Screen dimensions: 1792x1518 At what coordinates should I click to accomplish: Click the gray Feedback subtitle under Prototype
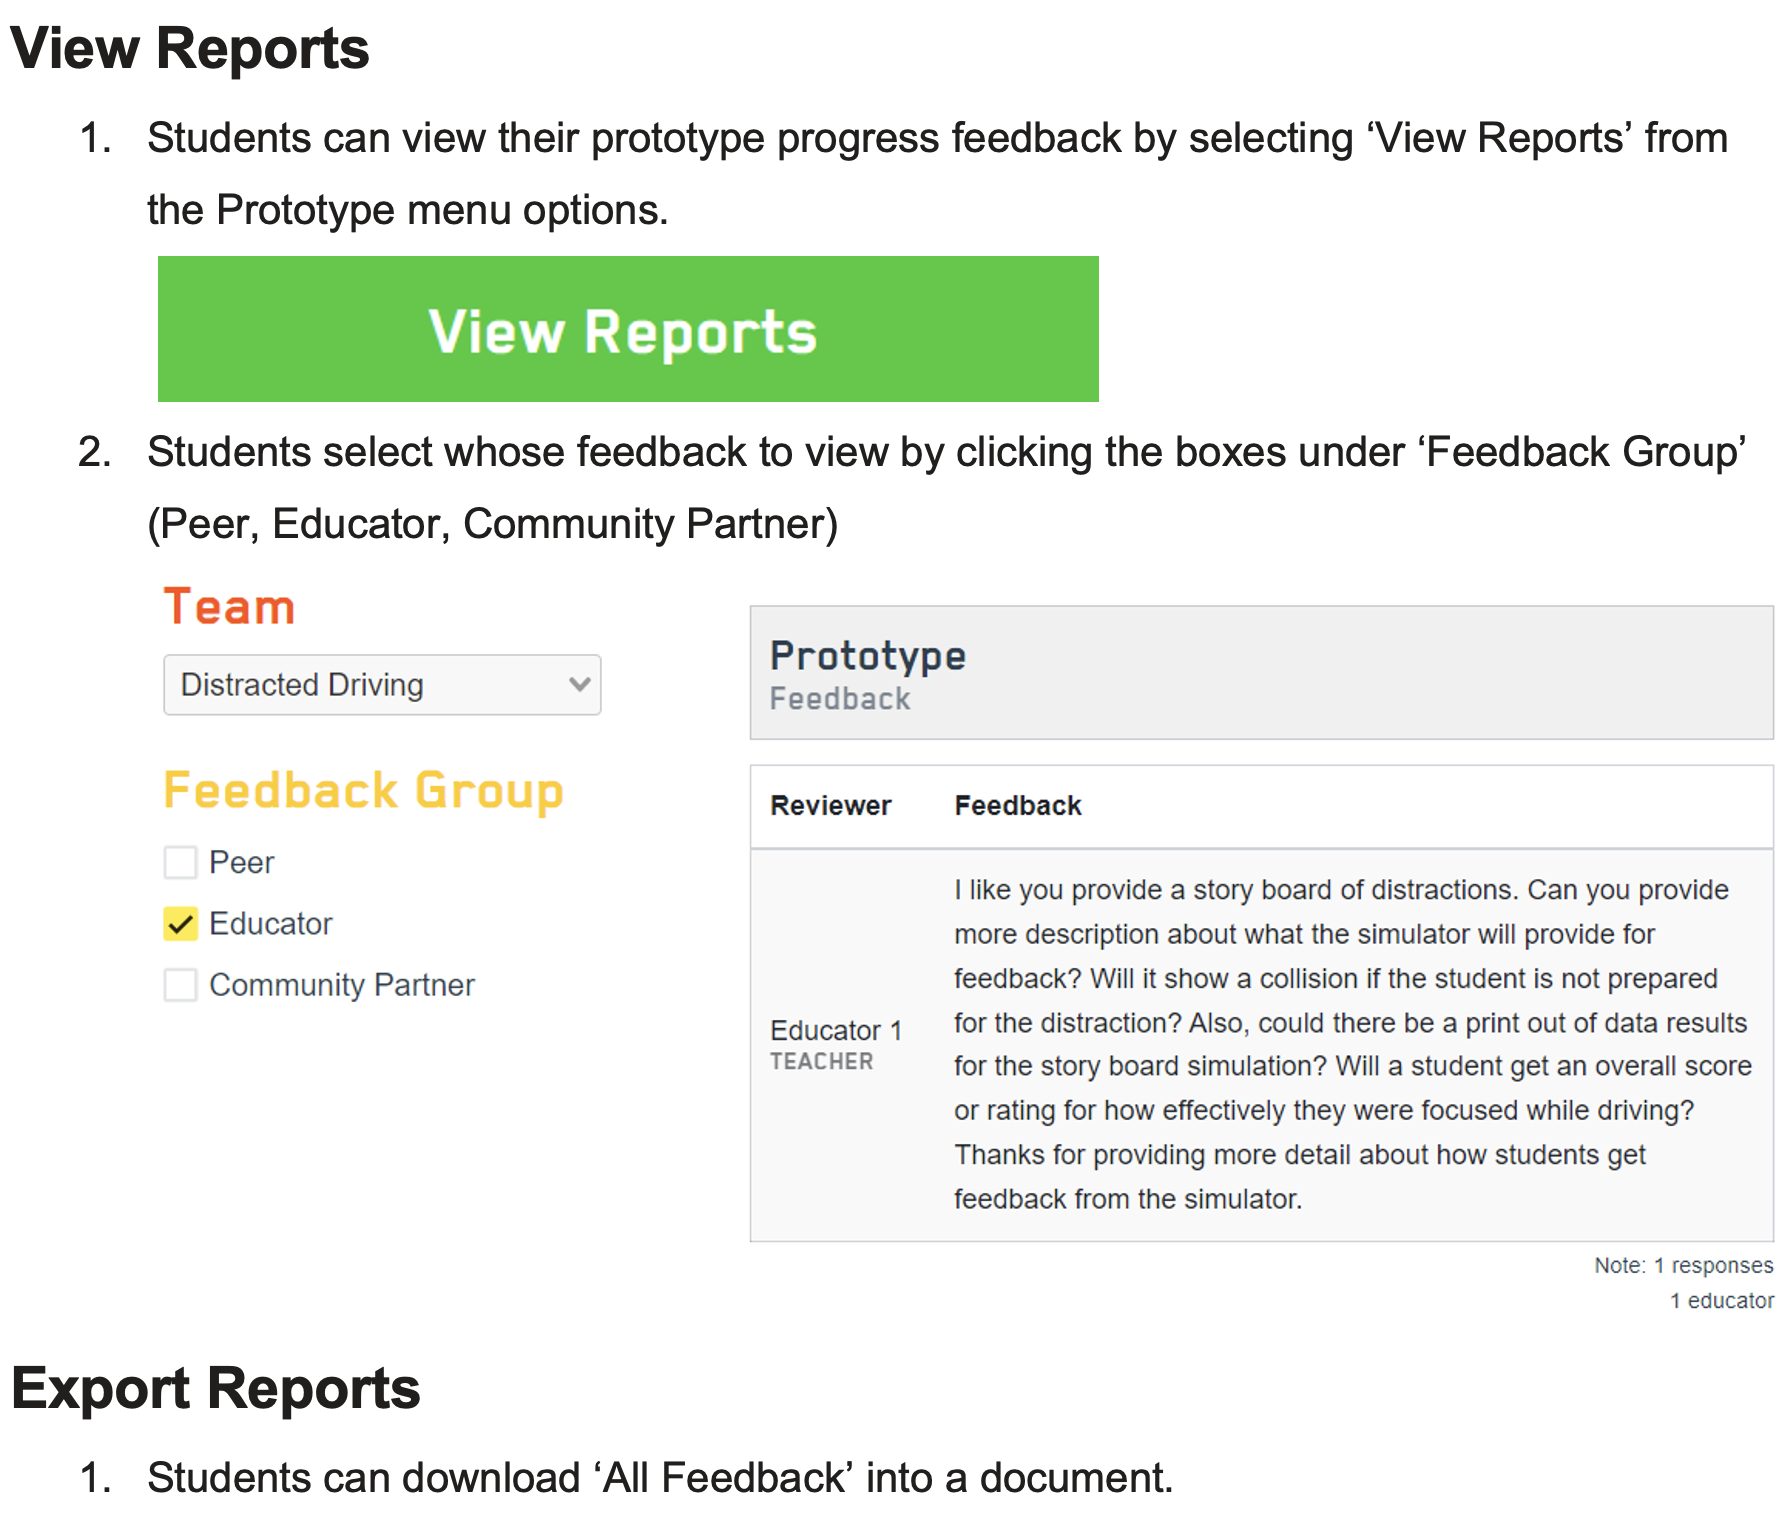840,699
